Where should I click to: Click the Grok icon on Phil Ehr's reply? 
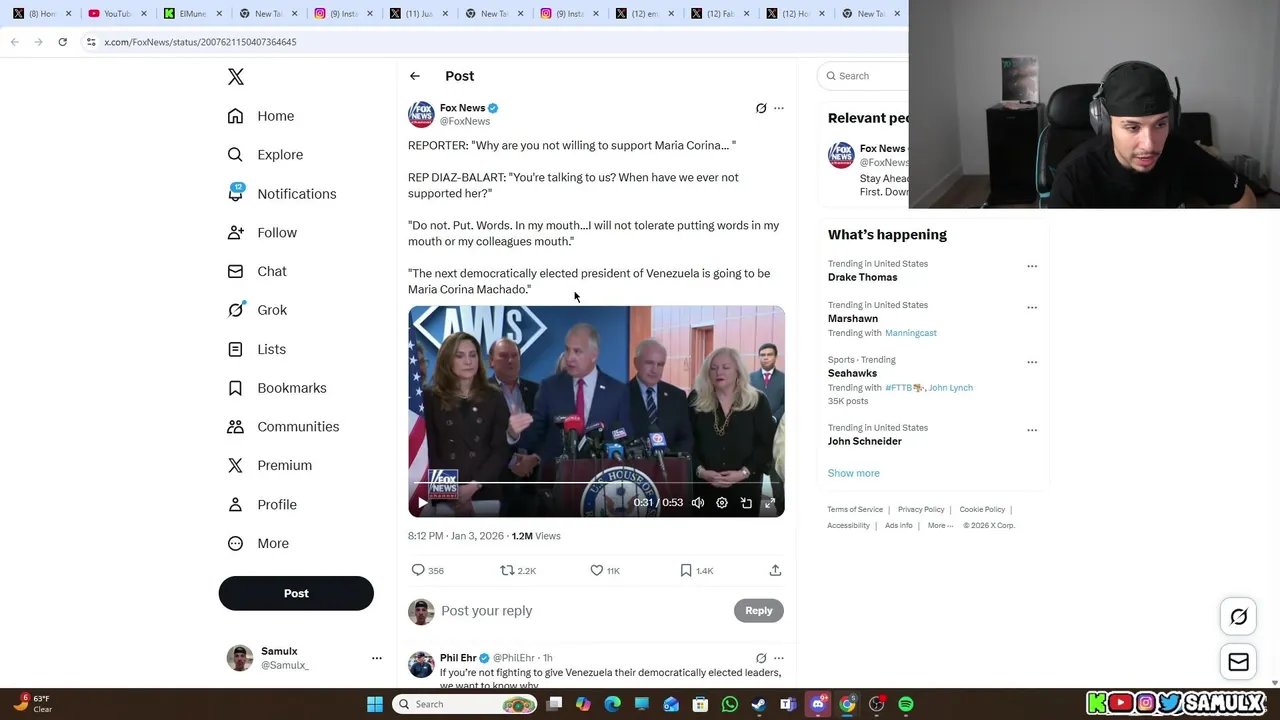coord(761,658)
